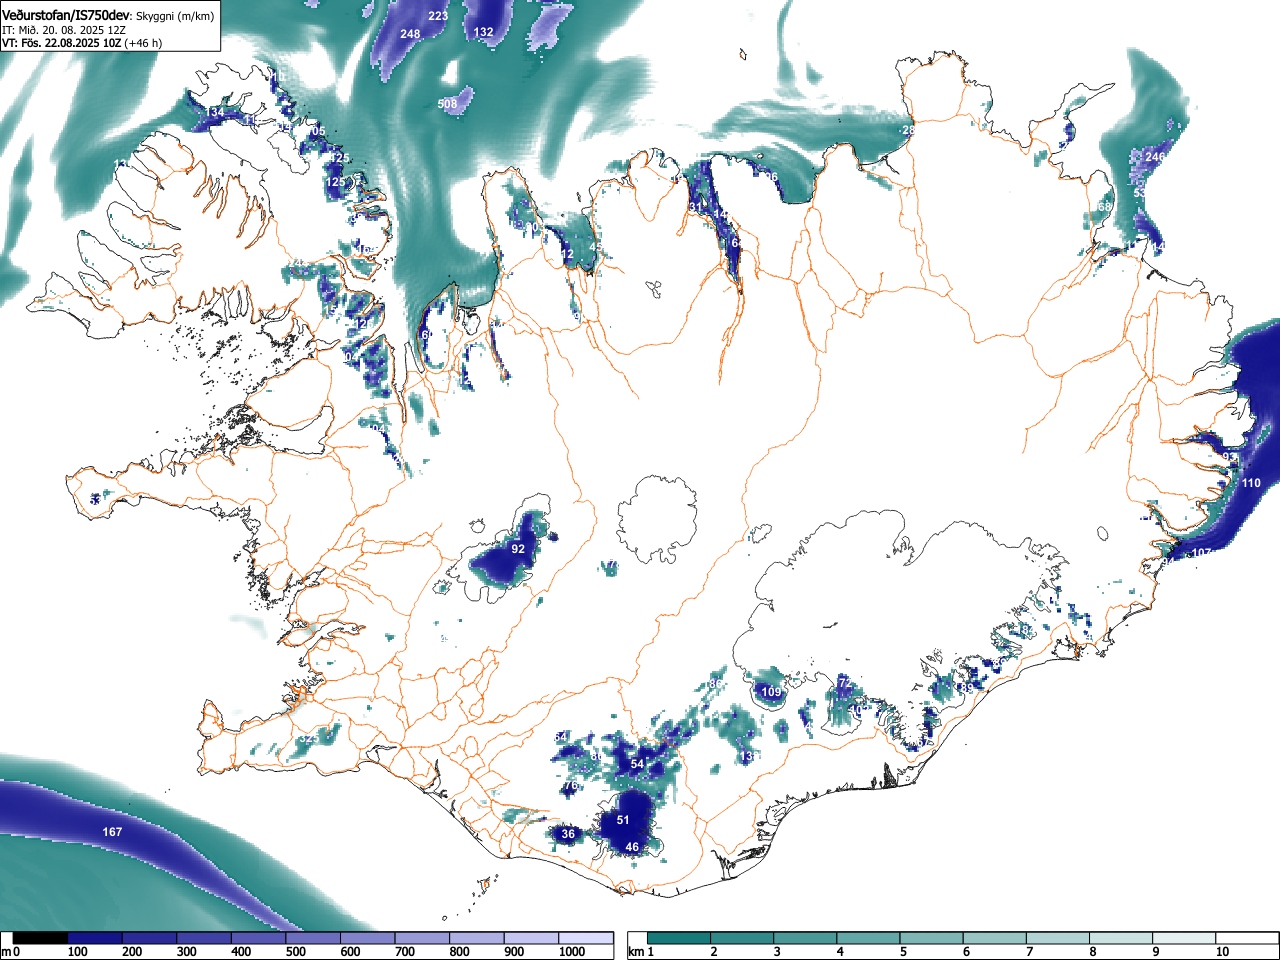Click the purple swatch between 500 and 600
Viewport: 1280px width, 960px height.
click(x=313, y=938)
